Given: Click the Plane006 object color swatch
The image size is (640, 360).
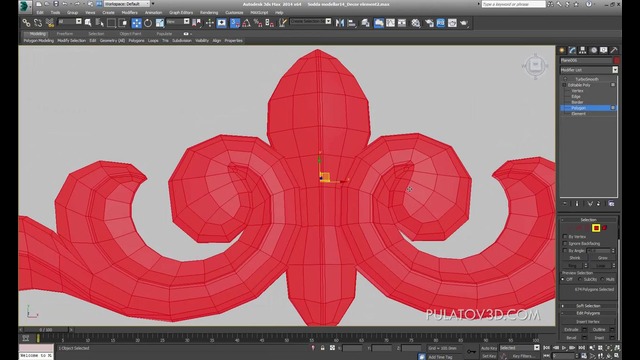Looking at the screenshot, I should coord(616,60).
